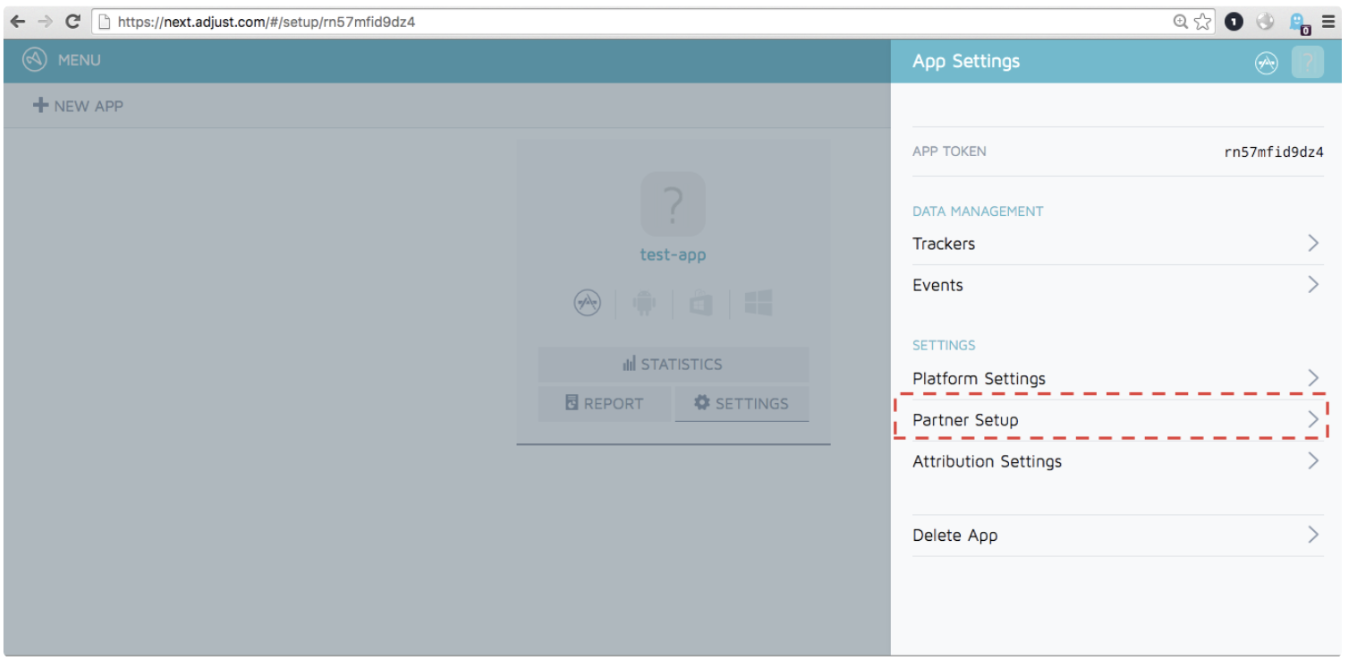
Task: Open Attribution Settings
Action: [987, 461]
